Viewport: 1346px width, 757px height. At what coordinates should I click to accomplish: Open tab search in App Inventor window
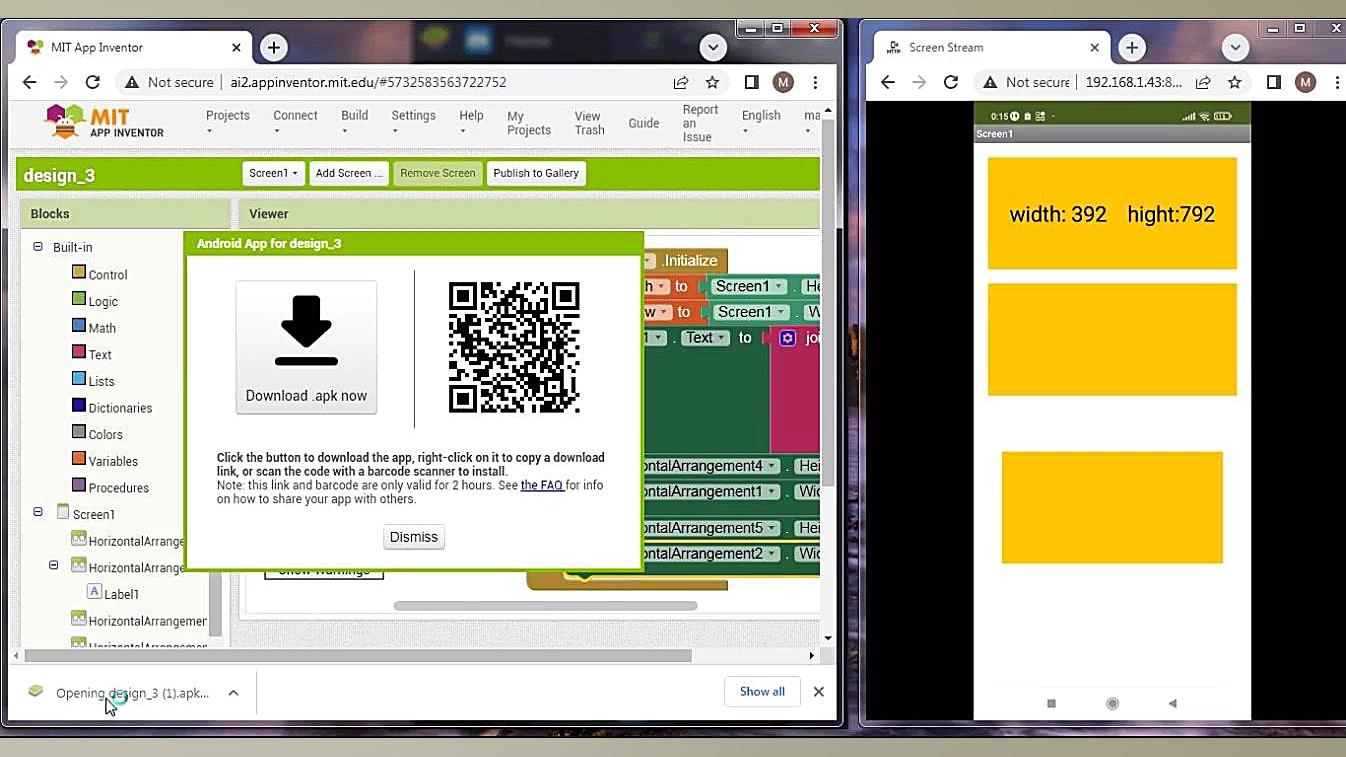713,47
